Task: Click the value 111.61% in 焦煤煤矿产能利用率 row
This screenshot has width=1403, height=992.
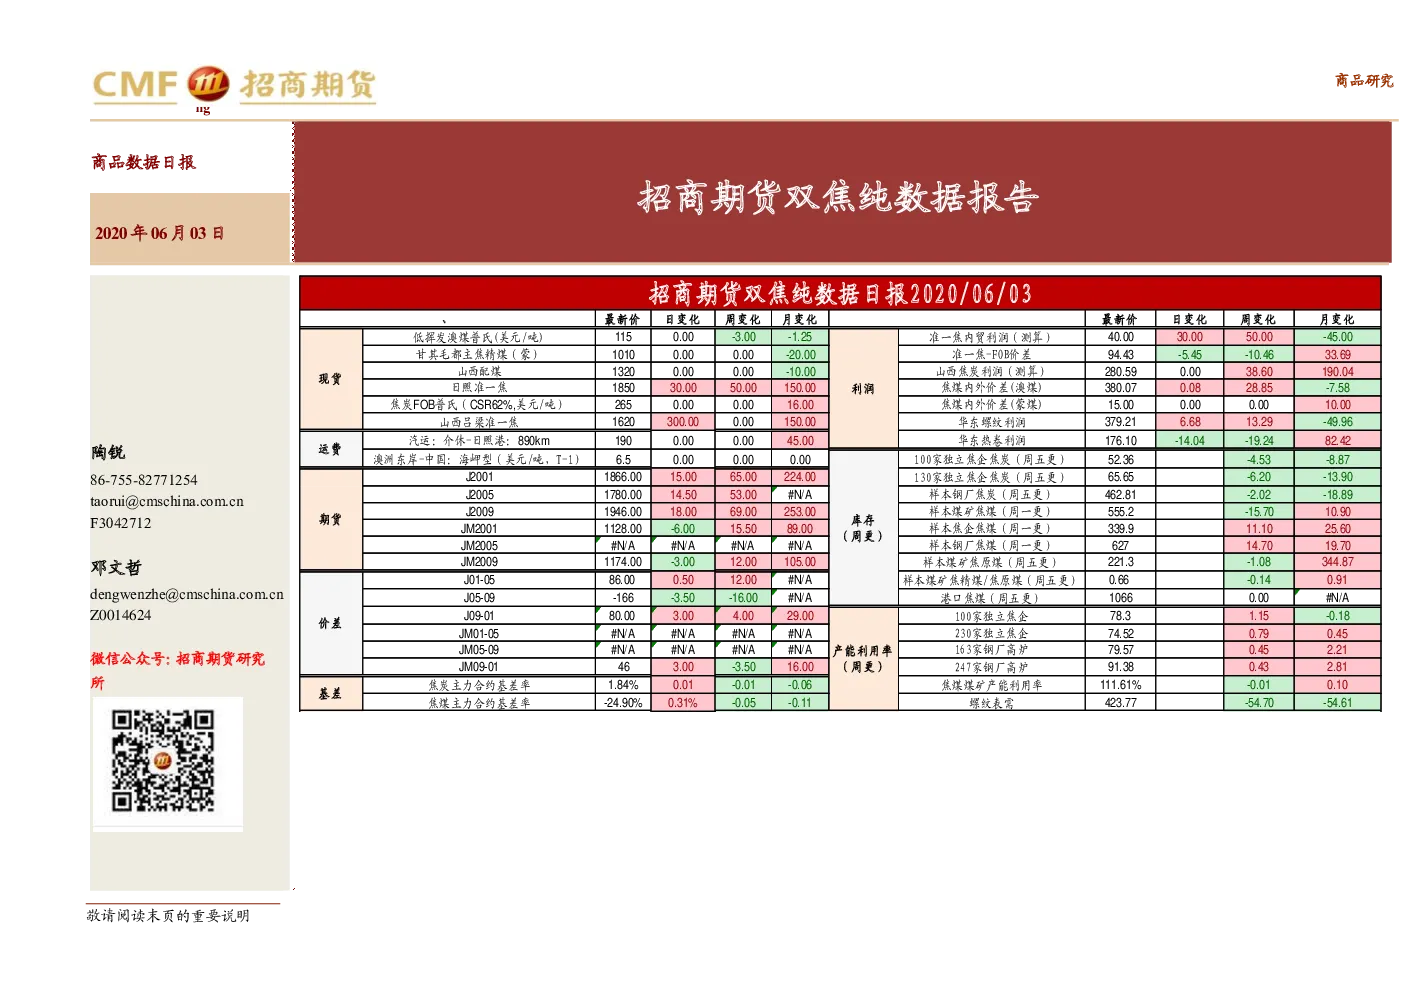Action: pos(1121,685)
